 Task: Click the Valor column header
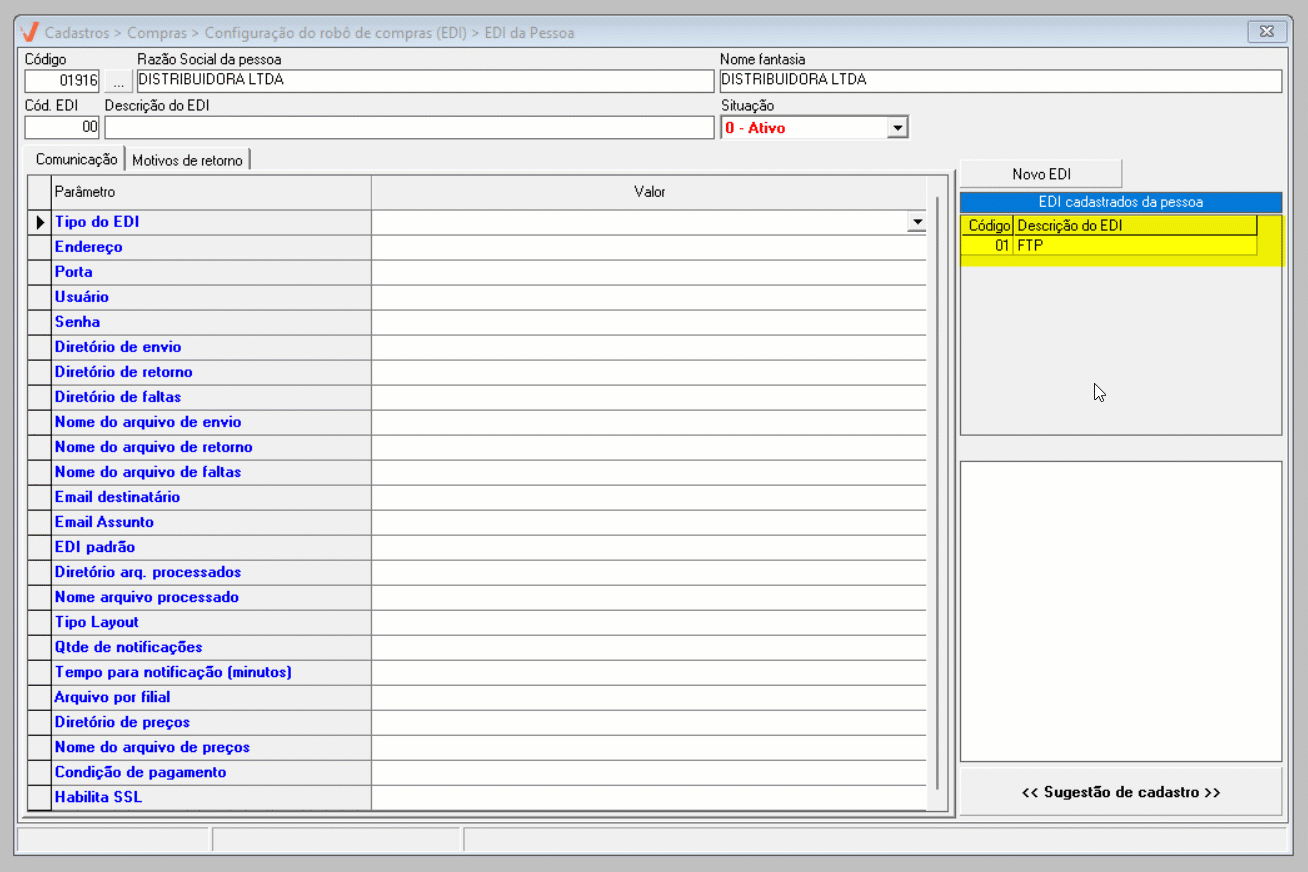point(649,192)
